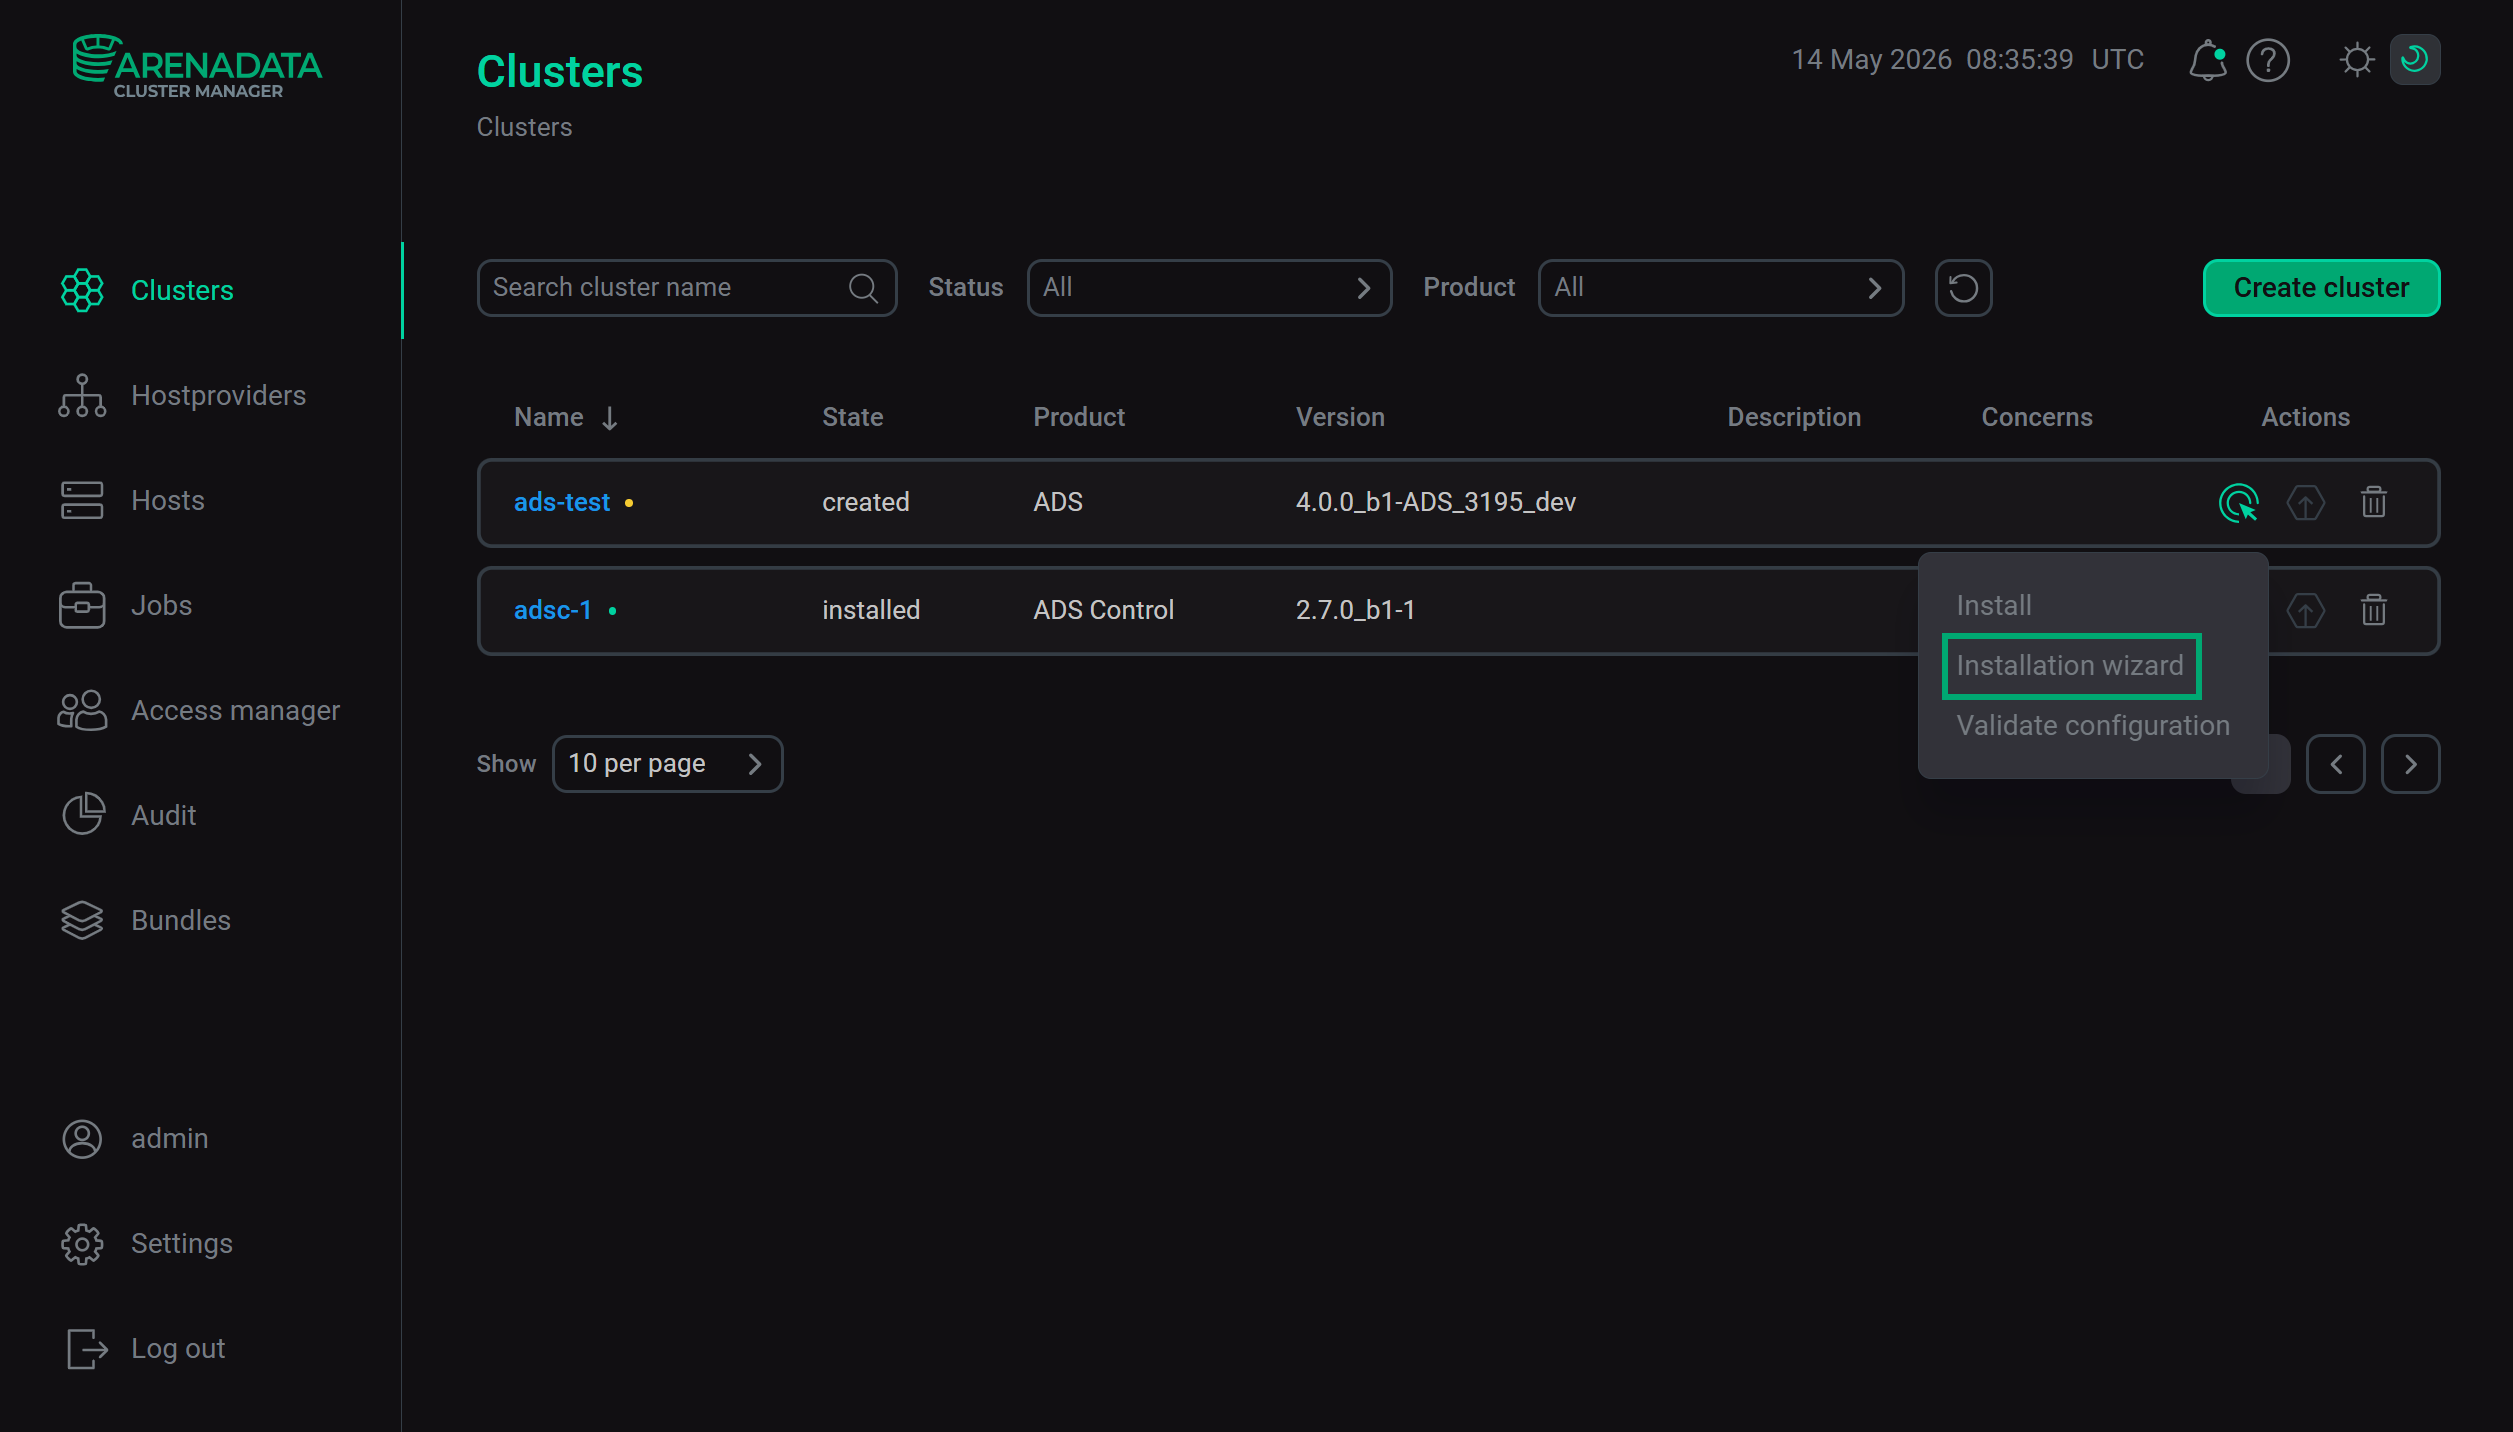Switch to light theme sun icon

(2357, 60)
